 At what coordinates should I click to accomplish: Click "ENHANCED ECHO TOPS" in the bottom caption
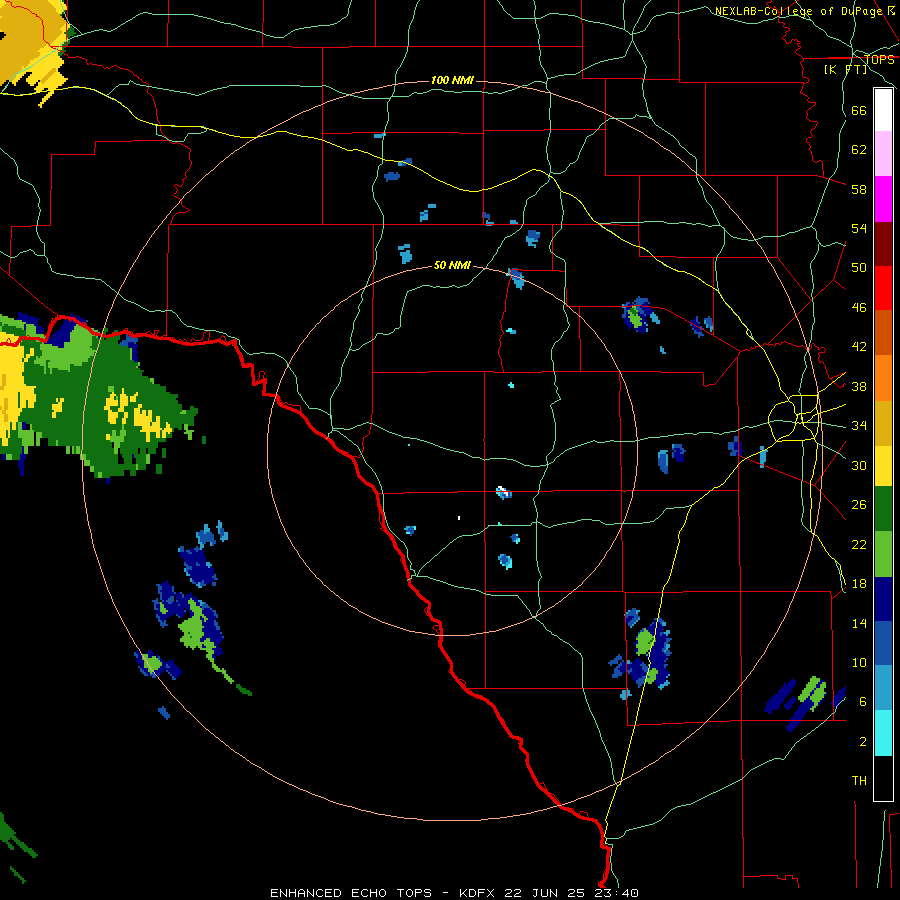(x=350, y=893)
